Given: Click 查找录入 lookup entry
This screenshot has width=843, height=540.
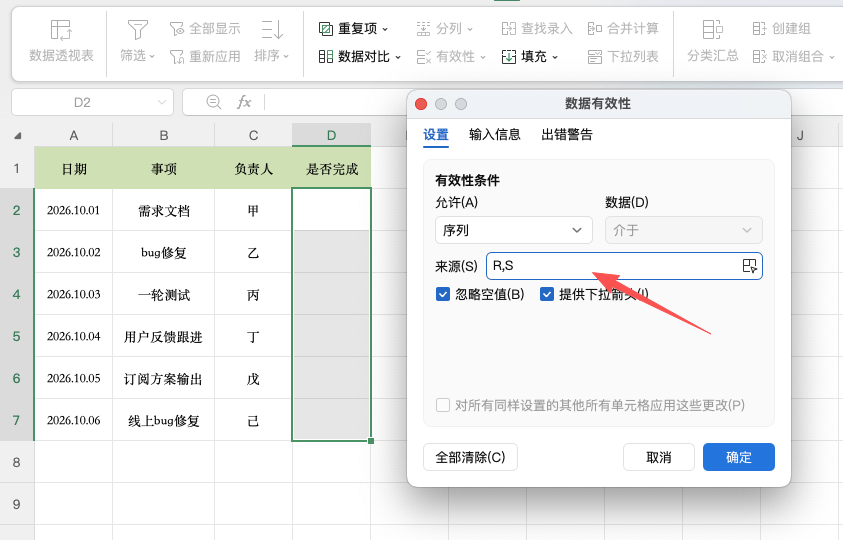Looking at the screenshot, I should (x=537, y=29).
